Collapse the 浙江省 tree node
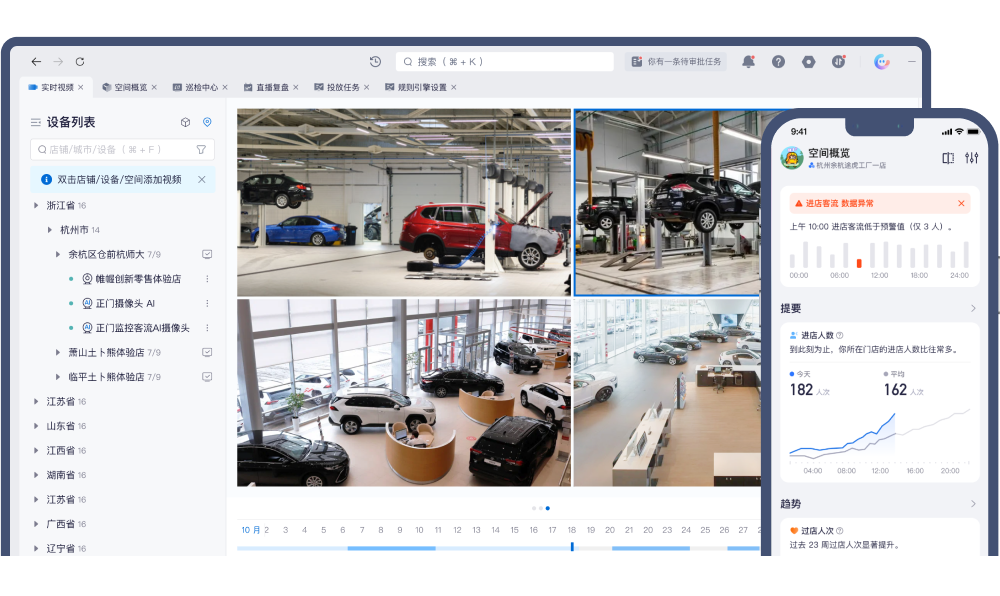This screenshot has width=1000, height=596. (36, 206)
